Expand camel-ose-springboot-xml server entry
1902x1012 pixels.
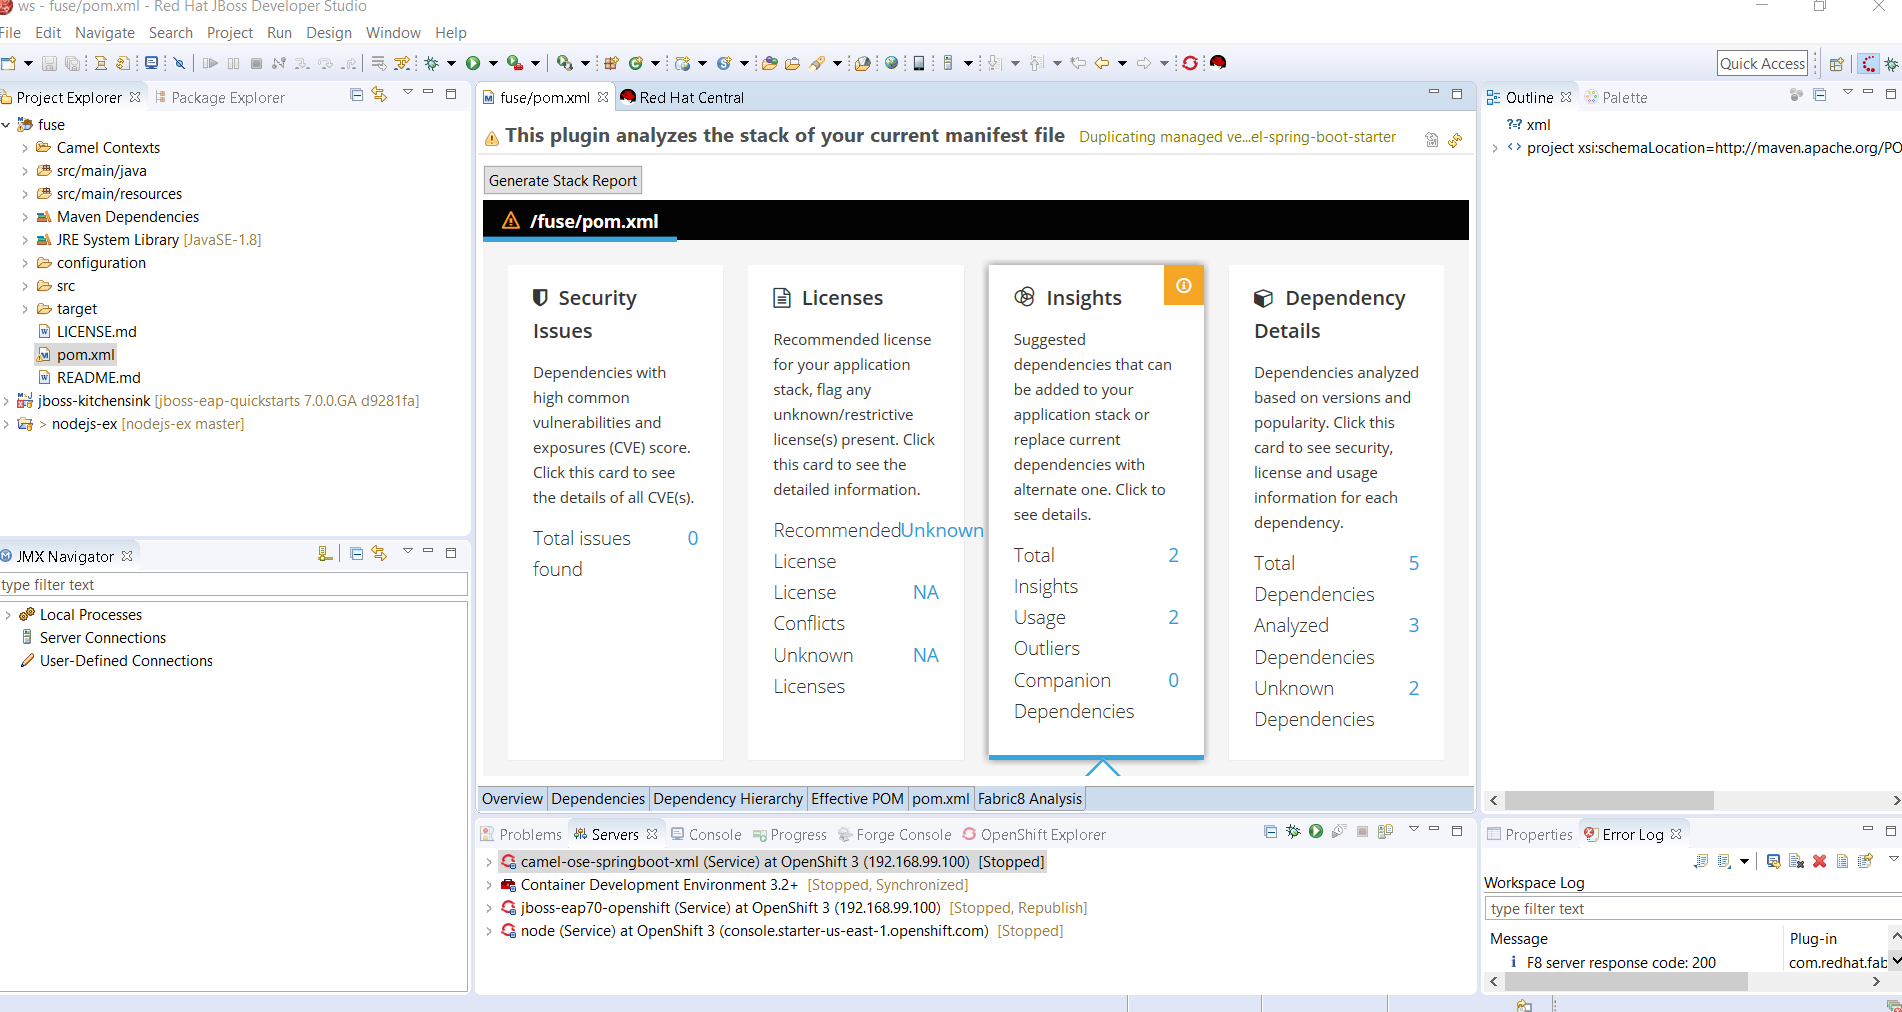[488, 862]
